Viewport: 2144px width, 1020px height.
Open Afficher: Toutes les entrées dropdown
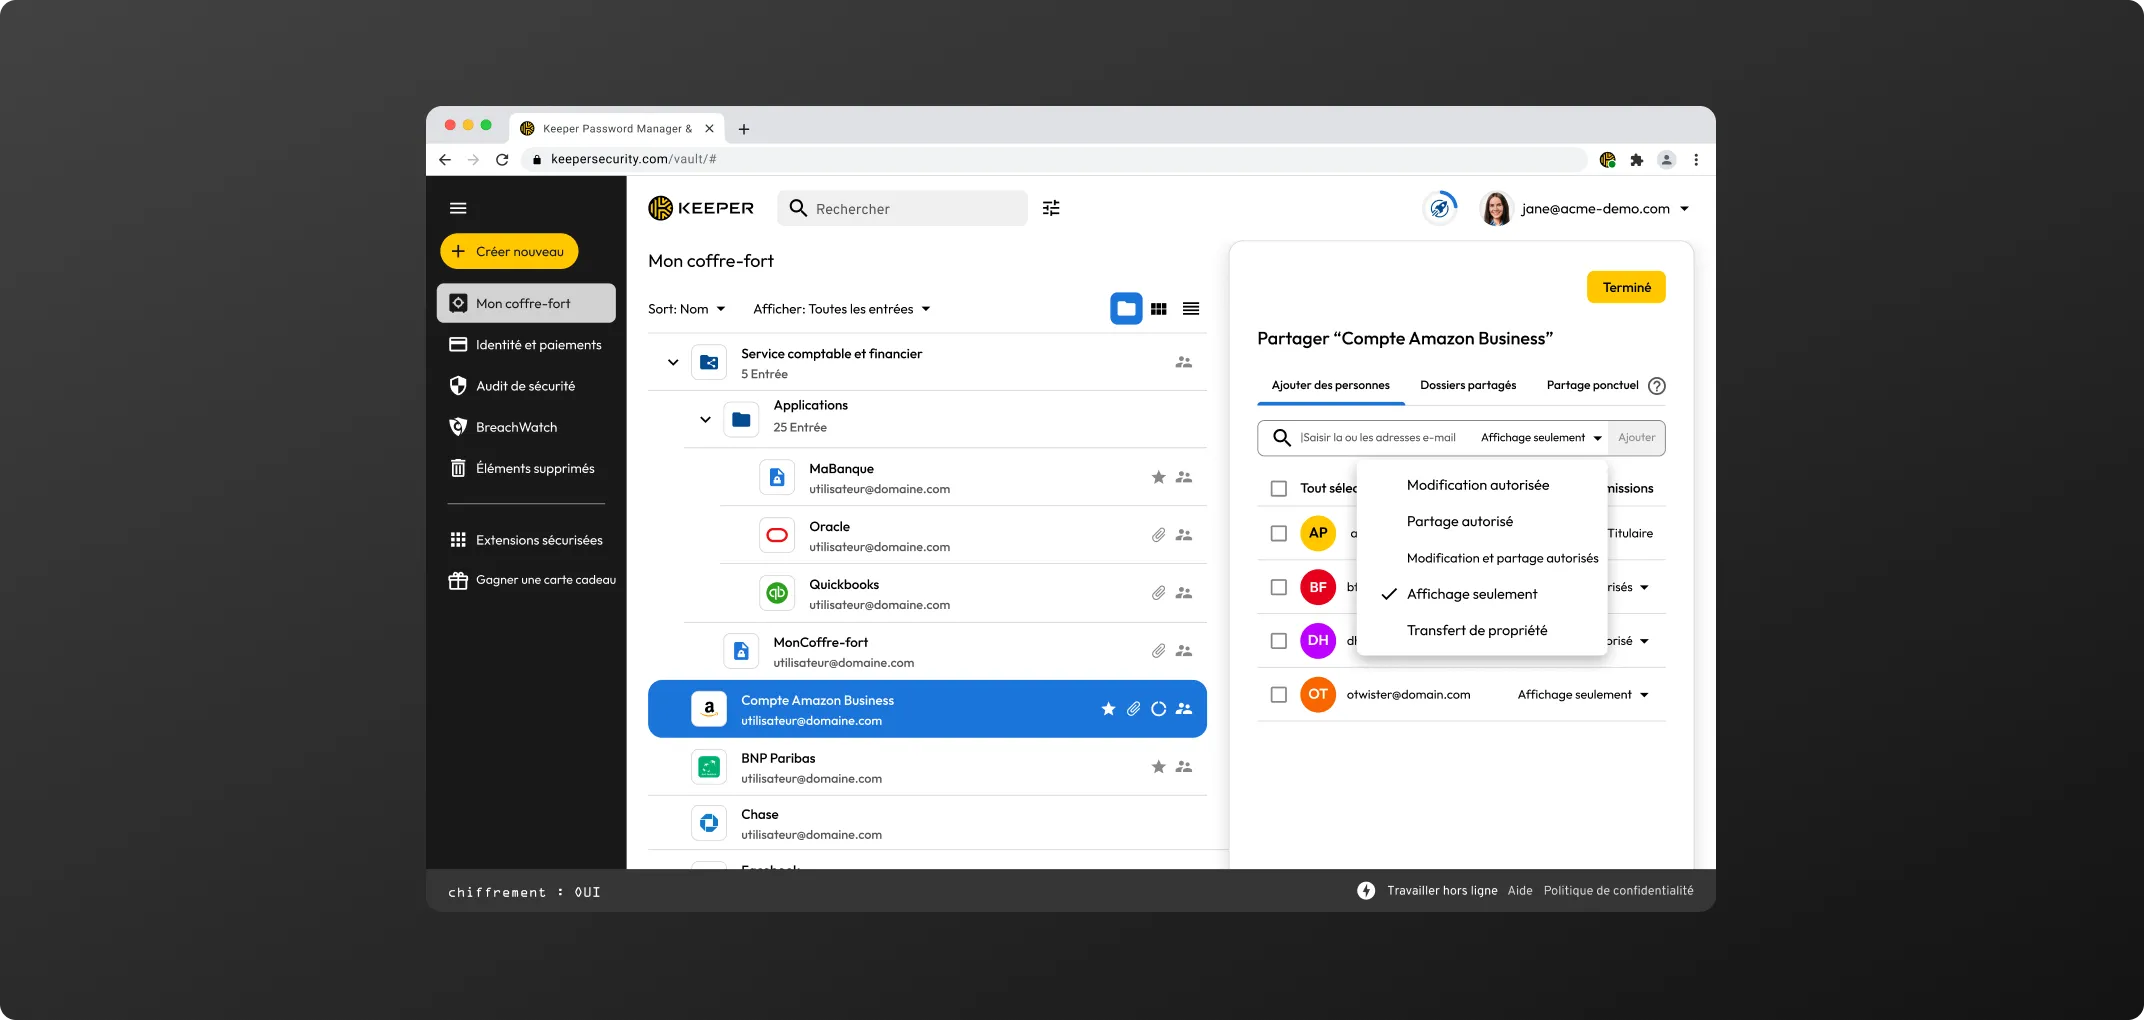click(842, 309)
